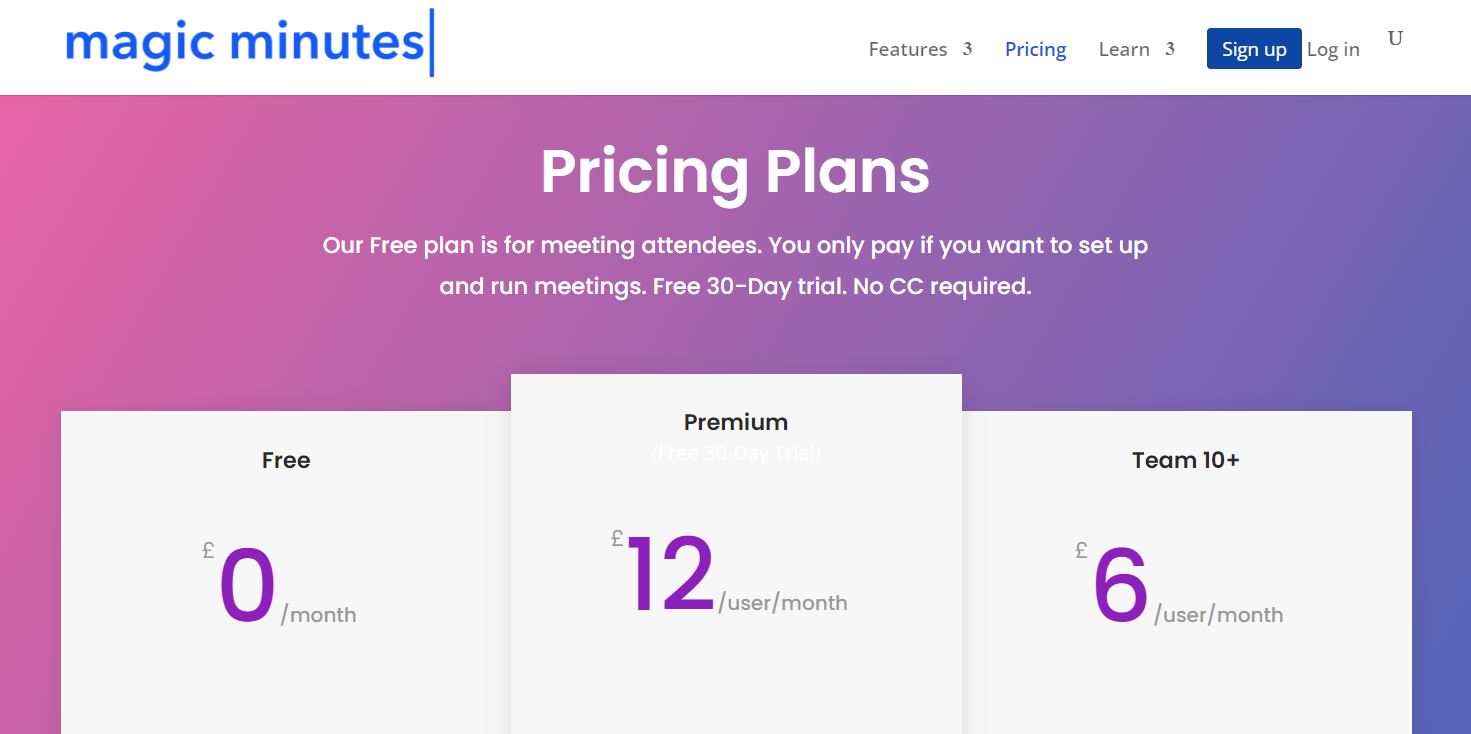1471x734 pixels.
Task: Select the Pricing Plans heading
Action: tap(735, 172)
